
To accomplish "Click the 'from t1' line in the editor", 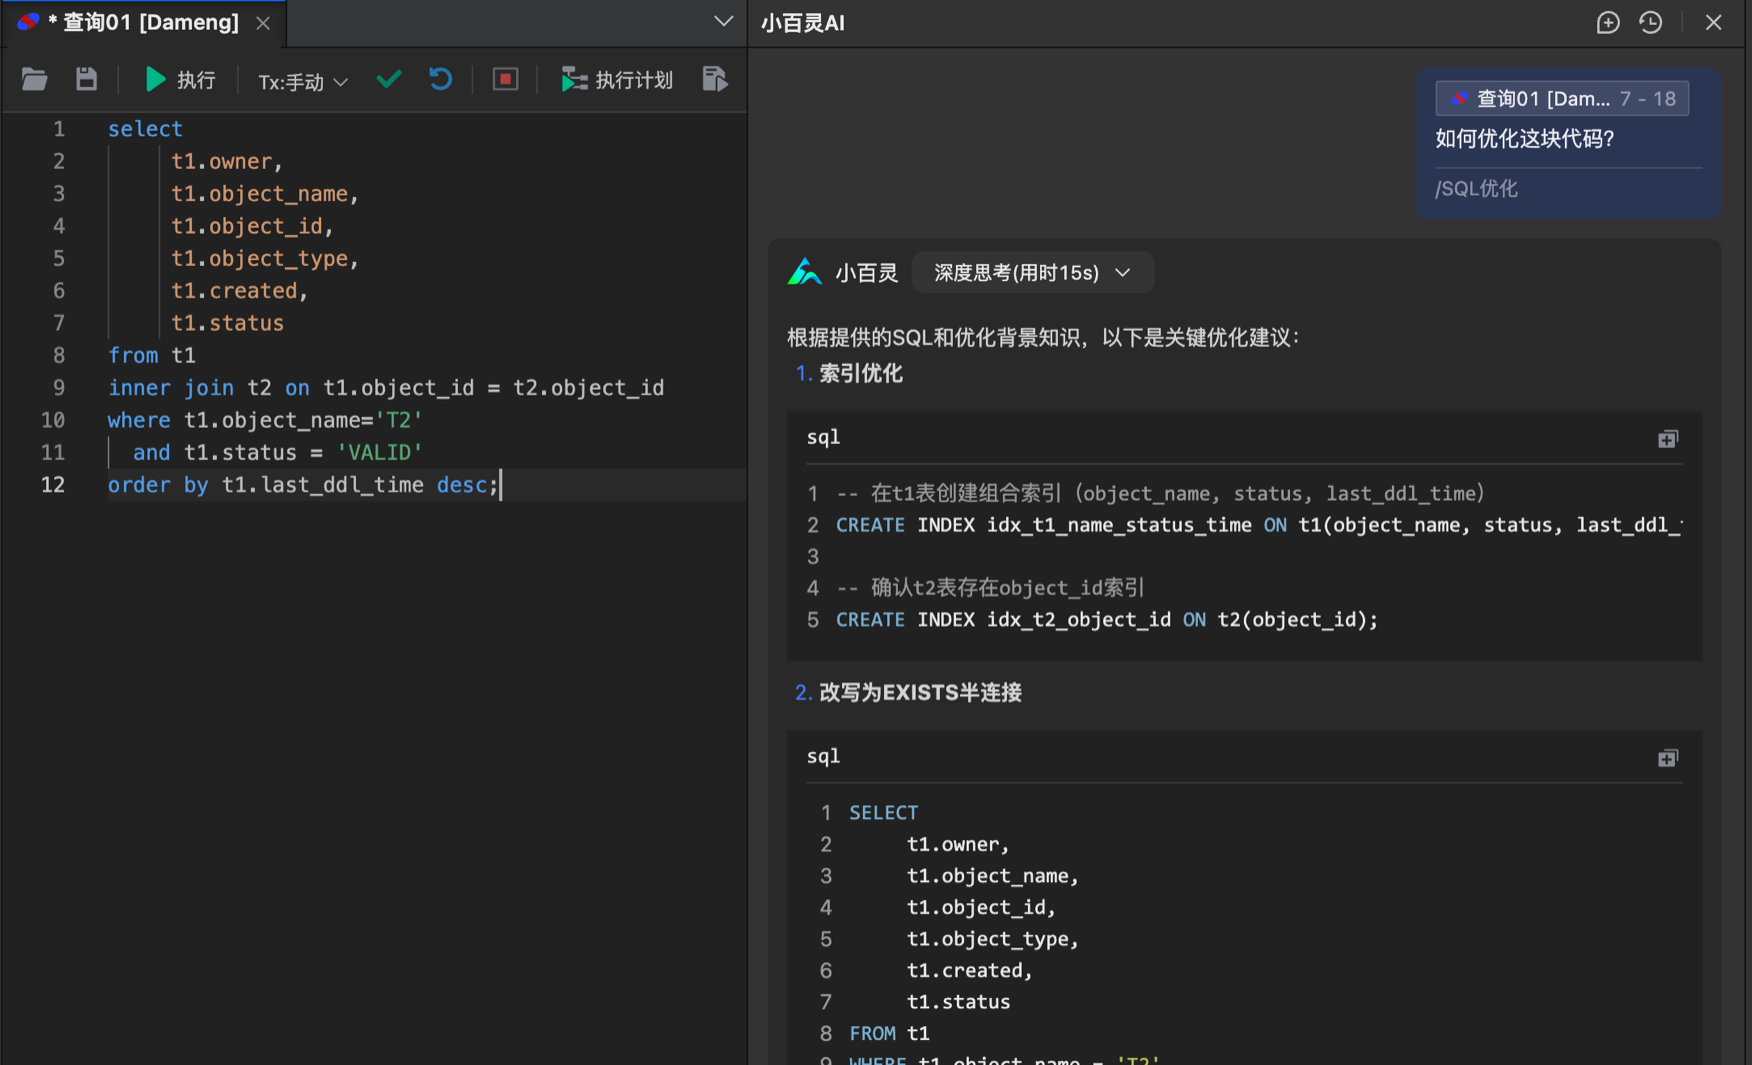I will click(152, 356).
